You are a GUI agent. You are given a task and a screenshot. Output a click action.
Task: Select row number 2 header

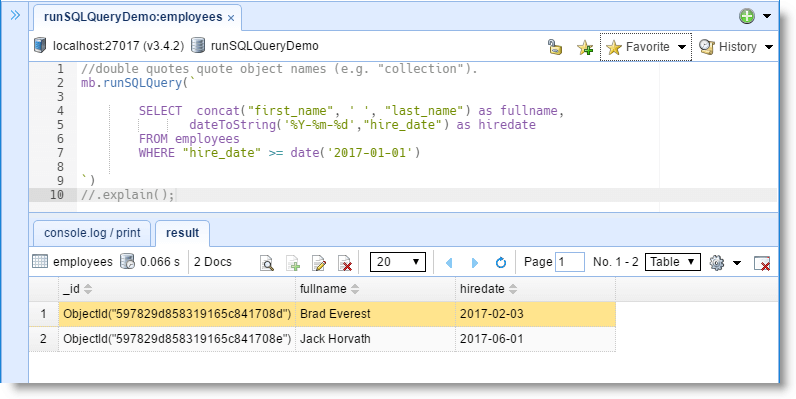(x=44, y=339)
